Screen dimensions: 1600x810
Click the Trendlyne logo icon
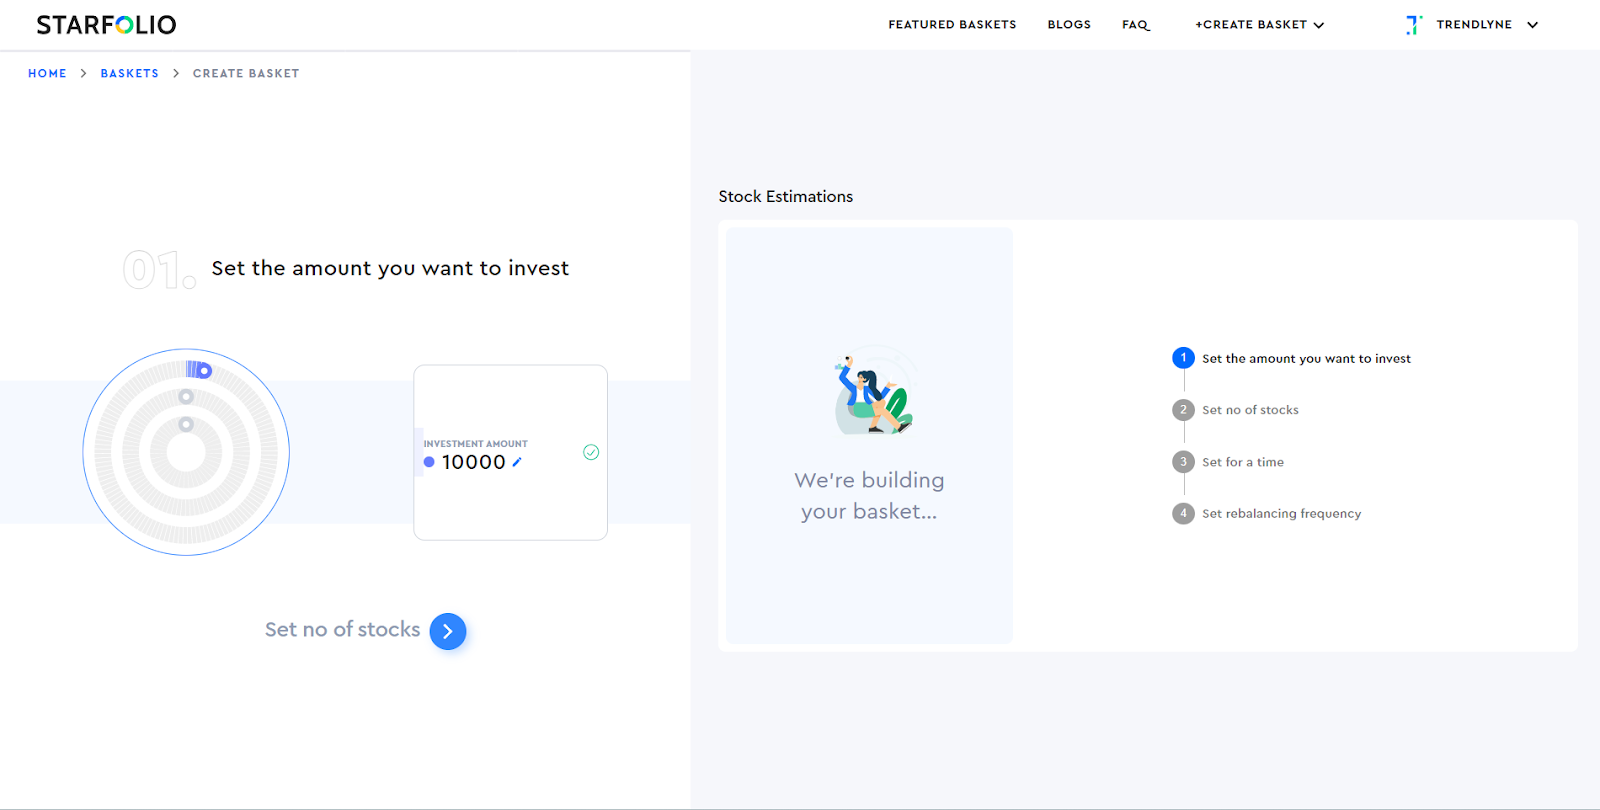pyautogui.click(x=1414, y=25)
